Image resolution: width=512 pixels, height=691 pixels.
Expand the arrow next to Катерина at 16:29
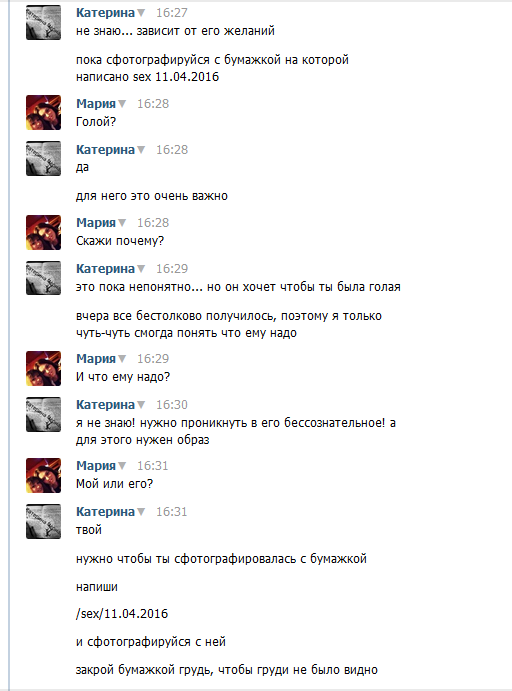pos(141,269)
